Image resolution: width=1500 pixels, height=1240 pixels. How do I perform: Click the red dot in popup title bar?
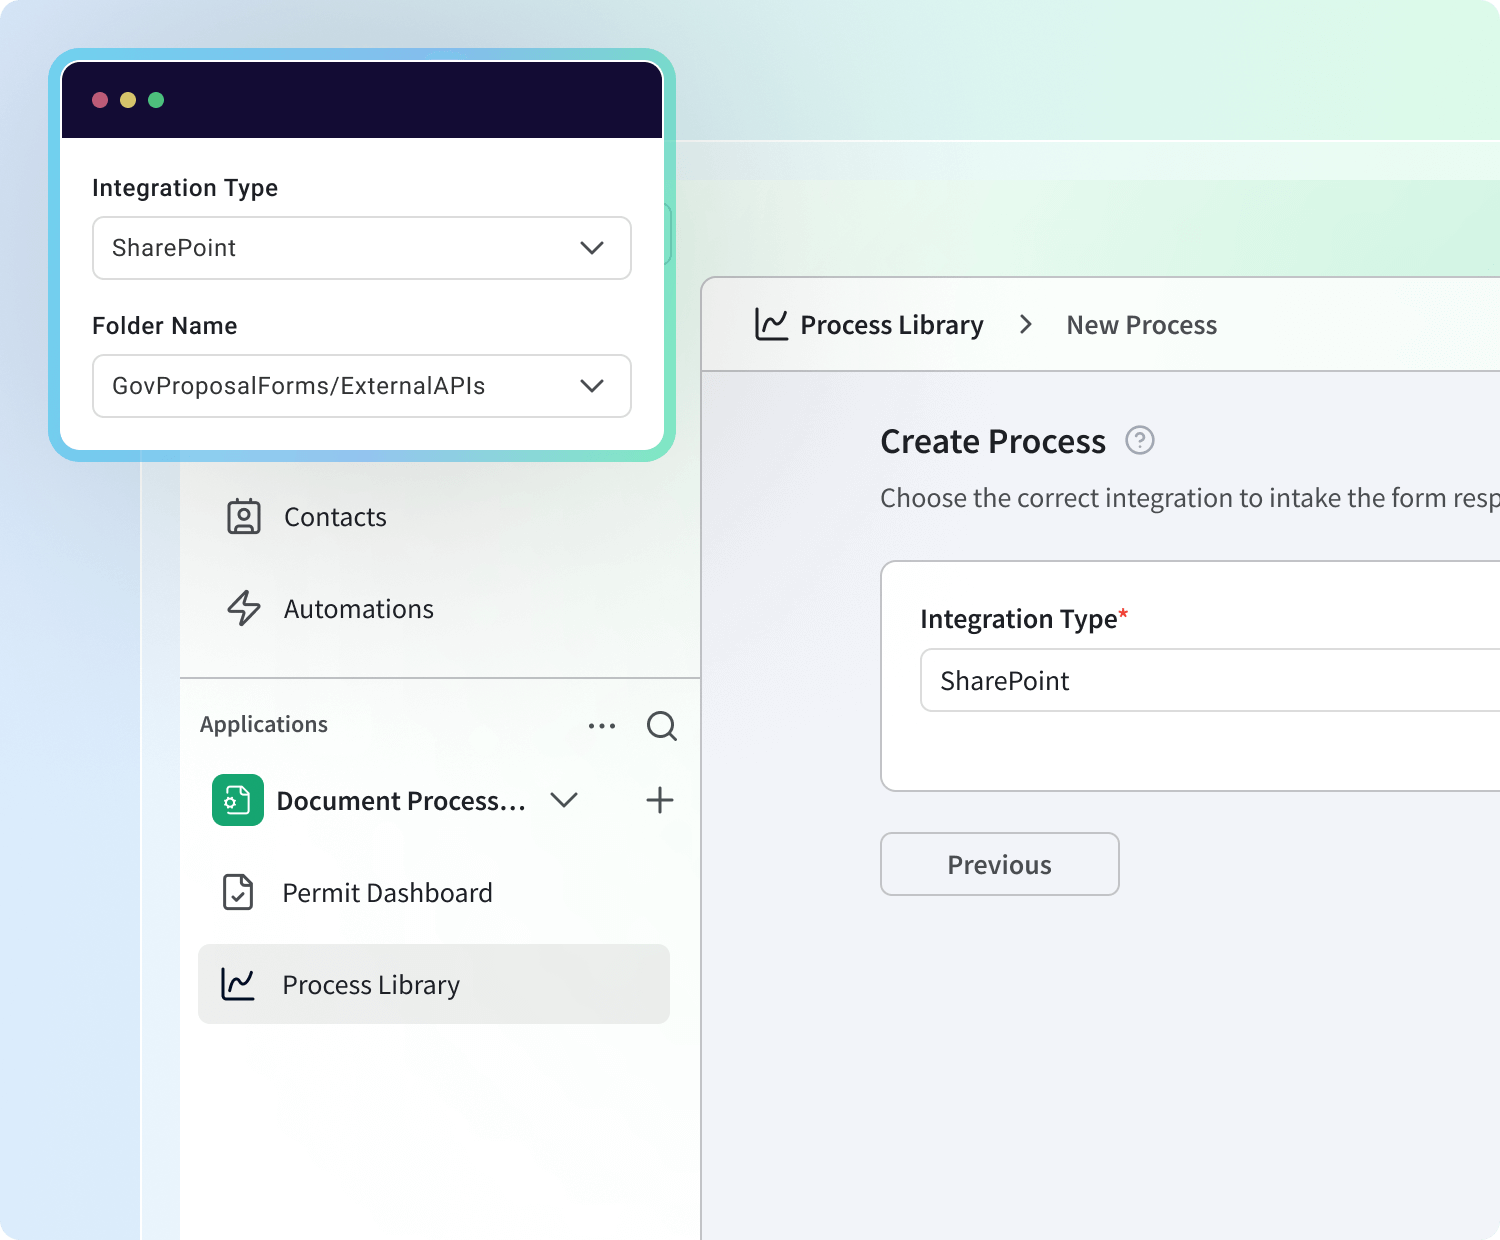(100, 100)
